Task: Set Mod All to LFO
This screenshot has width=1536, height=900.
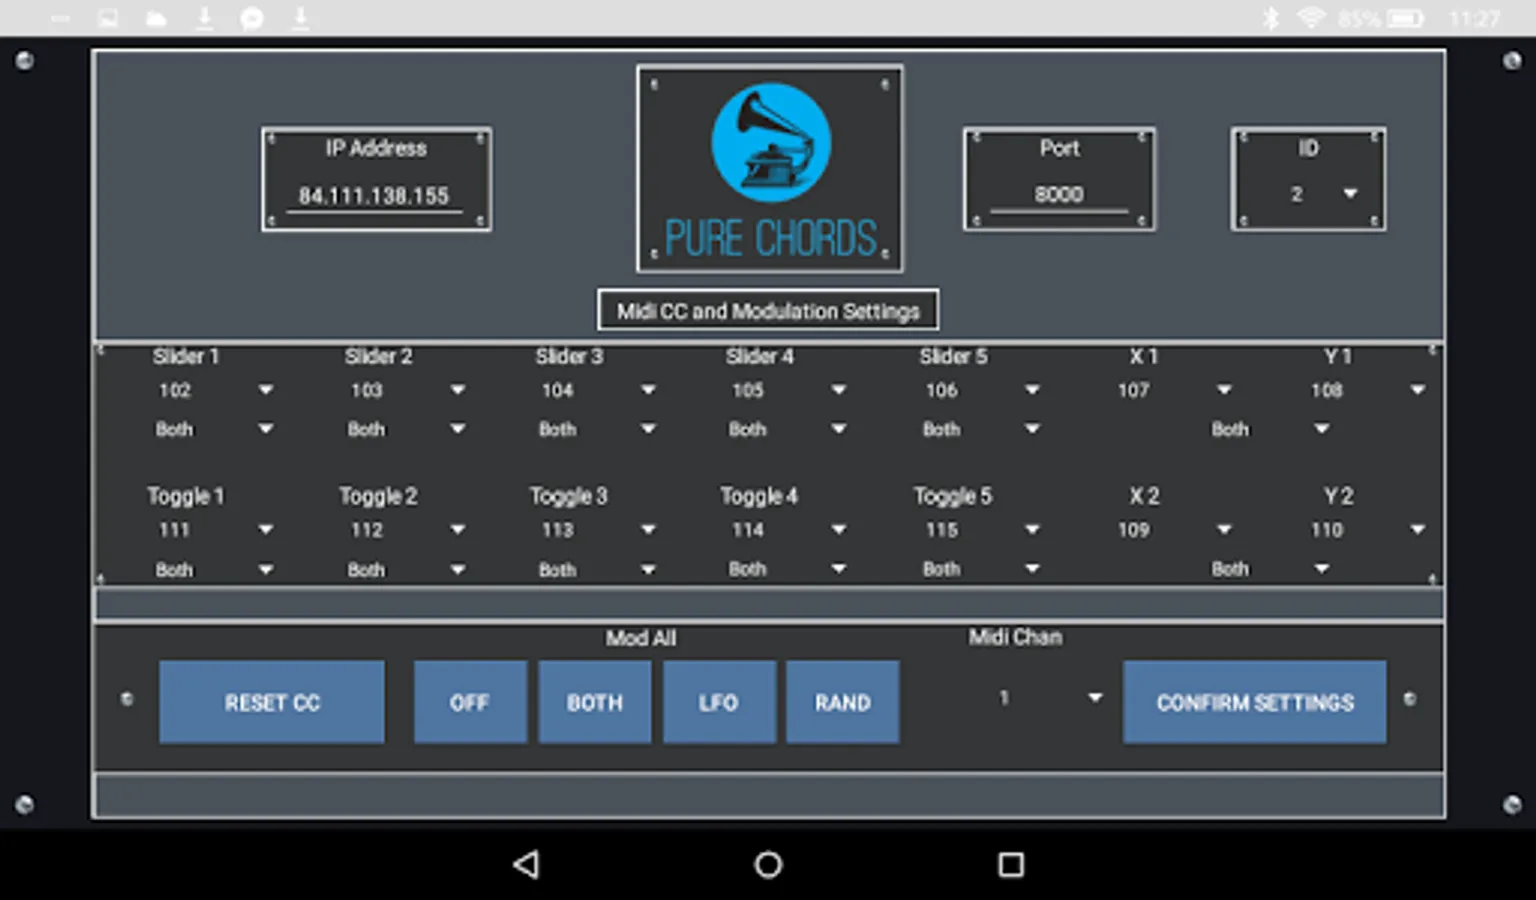Action: tap(719, 702)
